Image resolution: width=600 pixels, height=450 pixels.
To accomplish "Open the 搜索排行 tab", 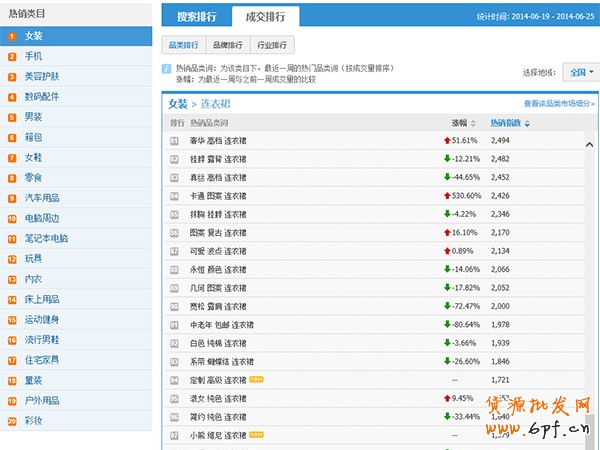I will [197, 16].
